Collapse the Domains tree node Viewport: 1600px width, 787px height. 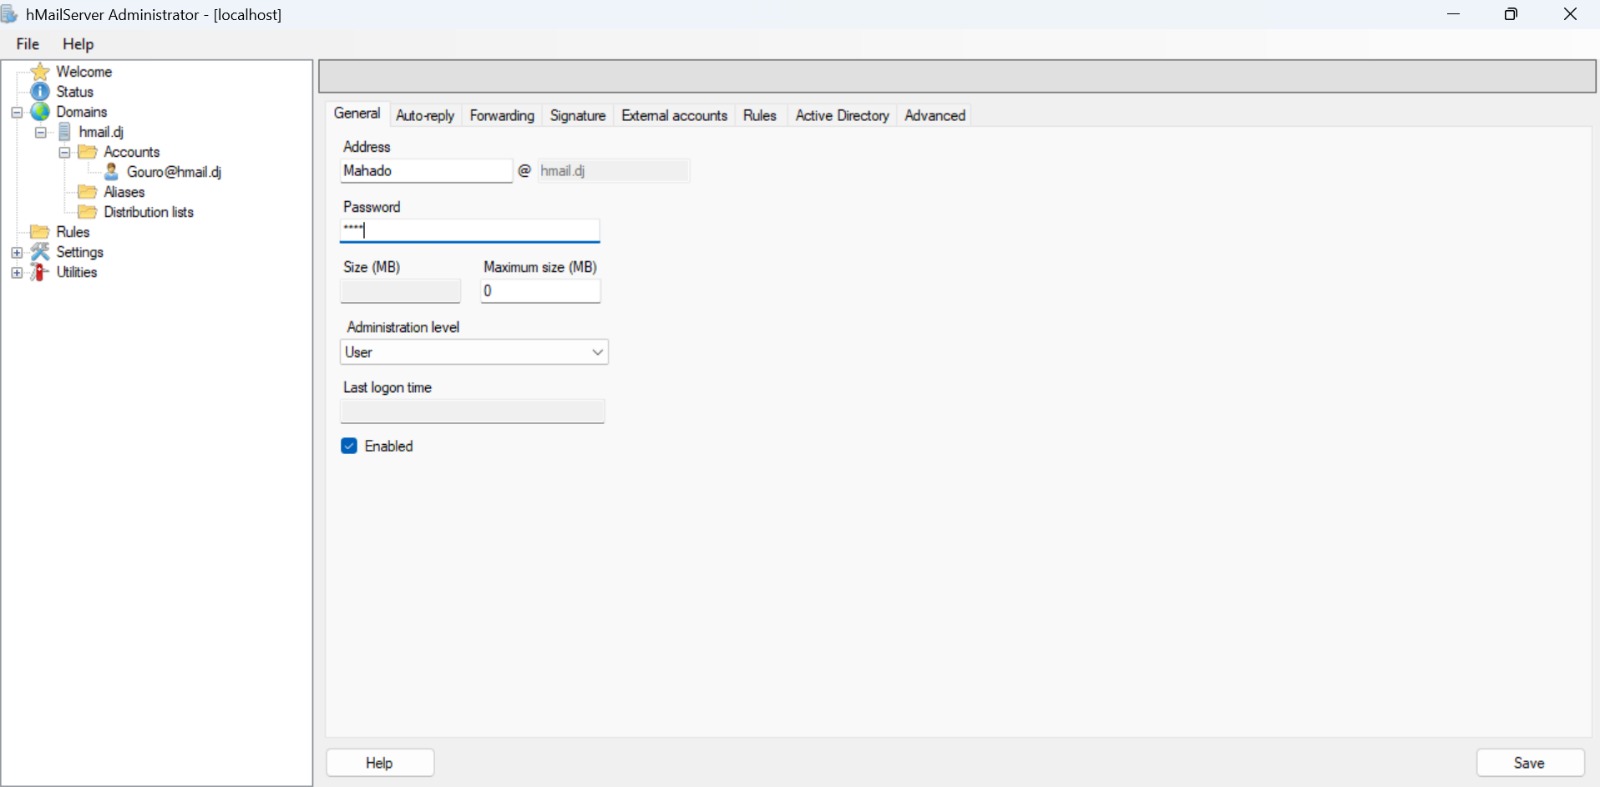pyautogui.click(x=17, y=112)
